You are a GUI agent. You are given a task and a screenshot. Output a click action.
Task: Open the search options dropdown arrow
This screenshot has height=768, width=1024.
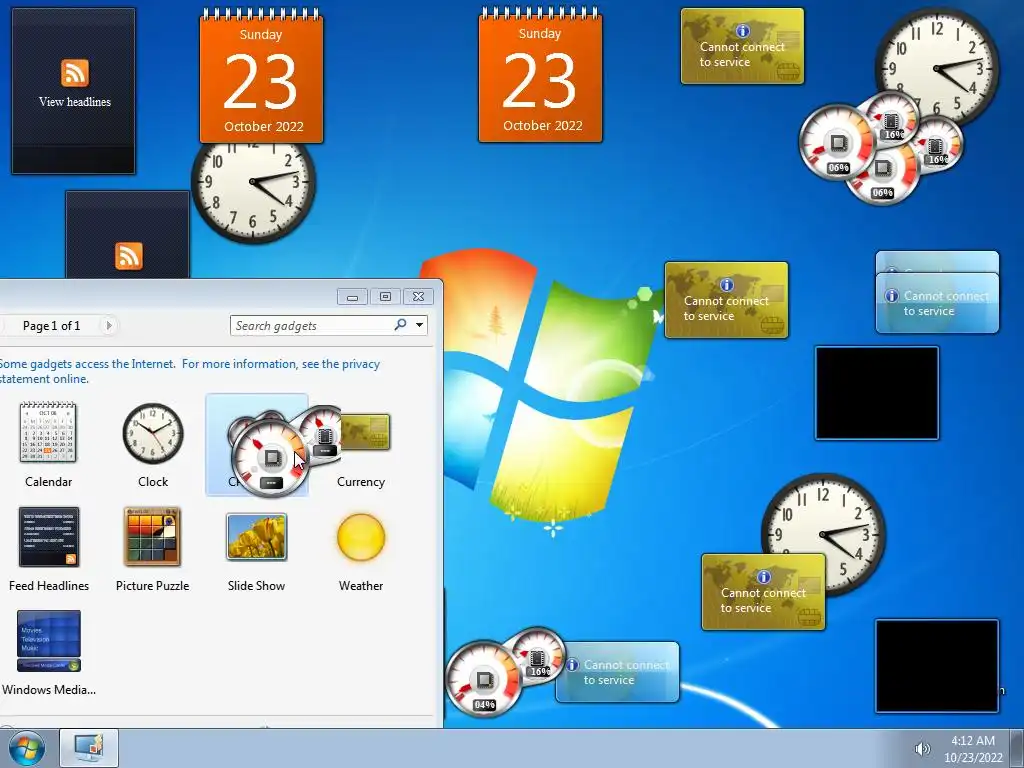pyautogui.click(x=419, y=325)
